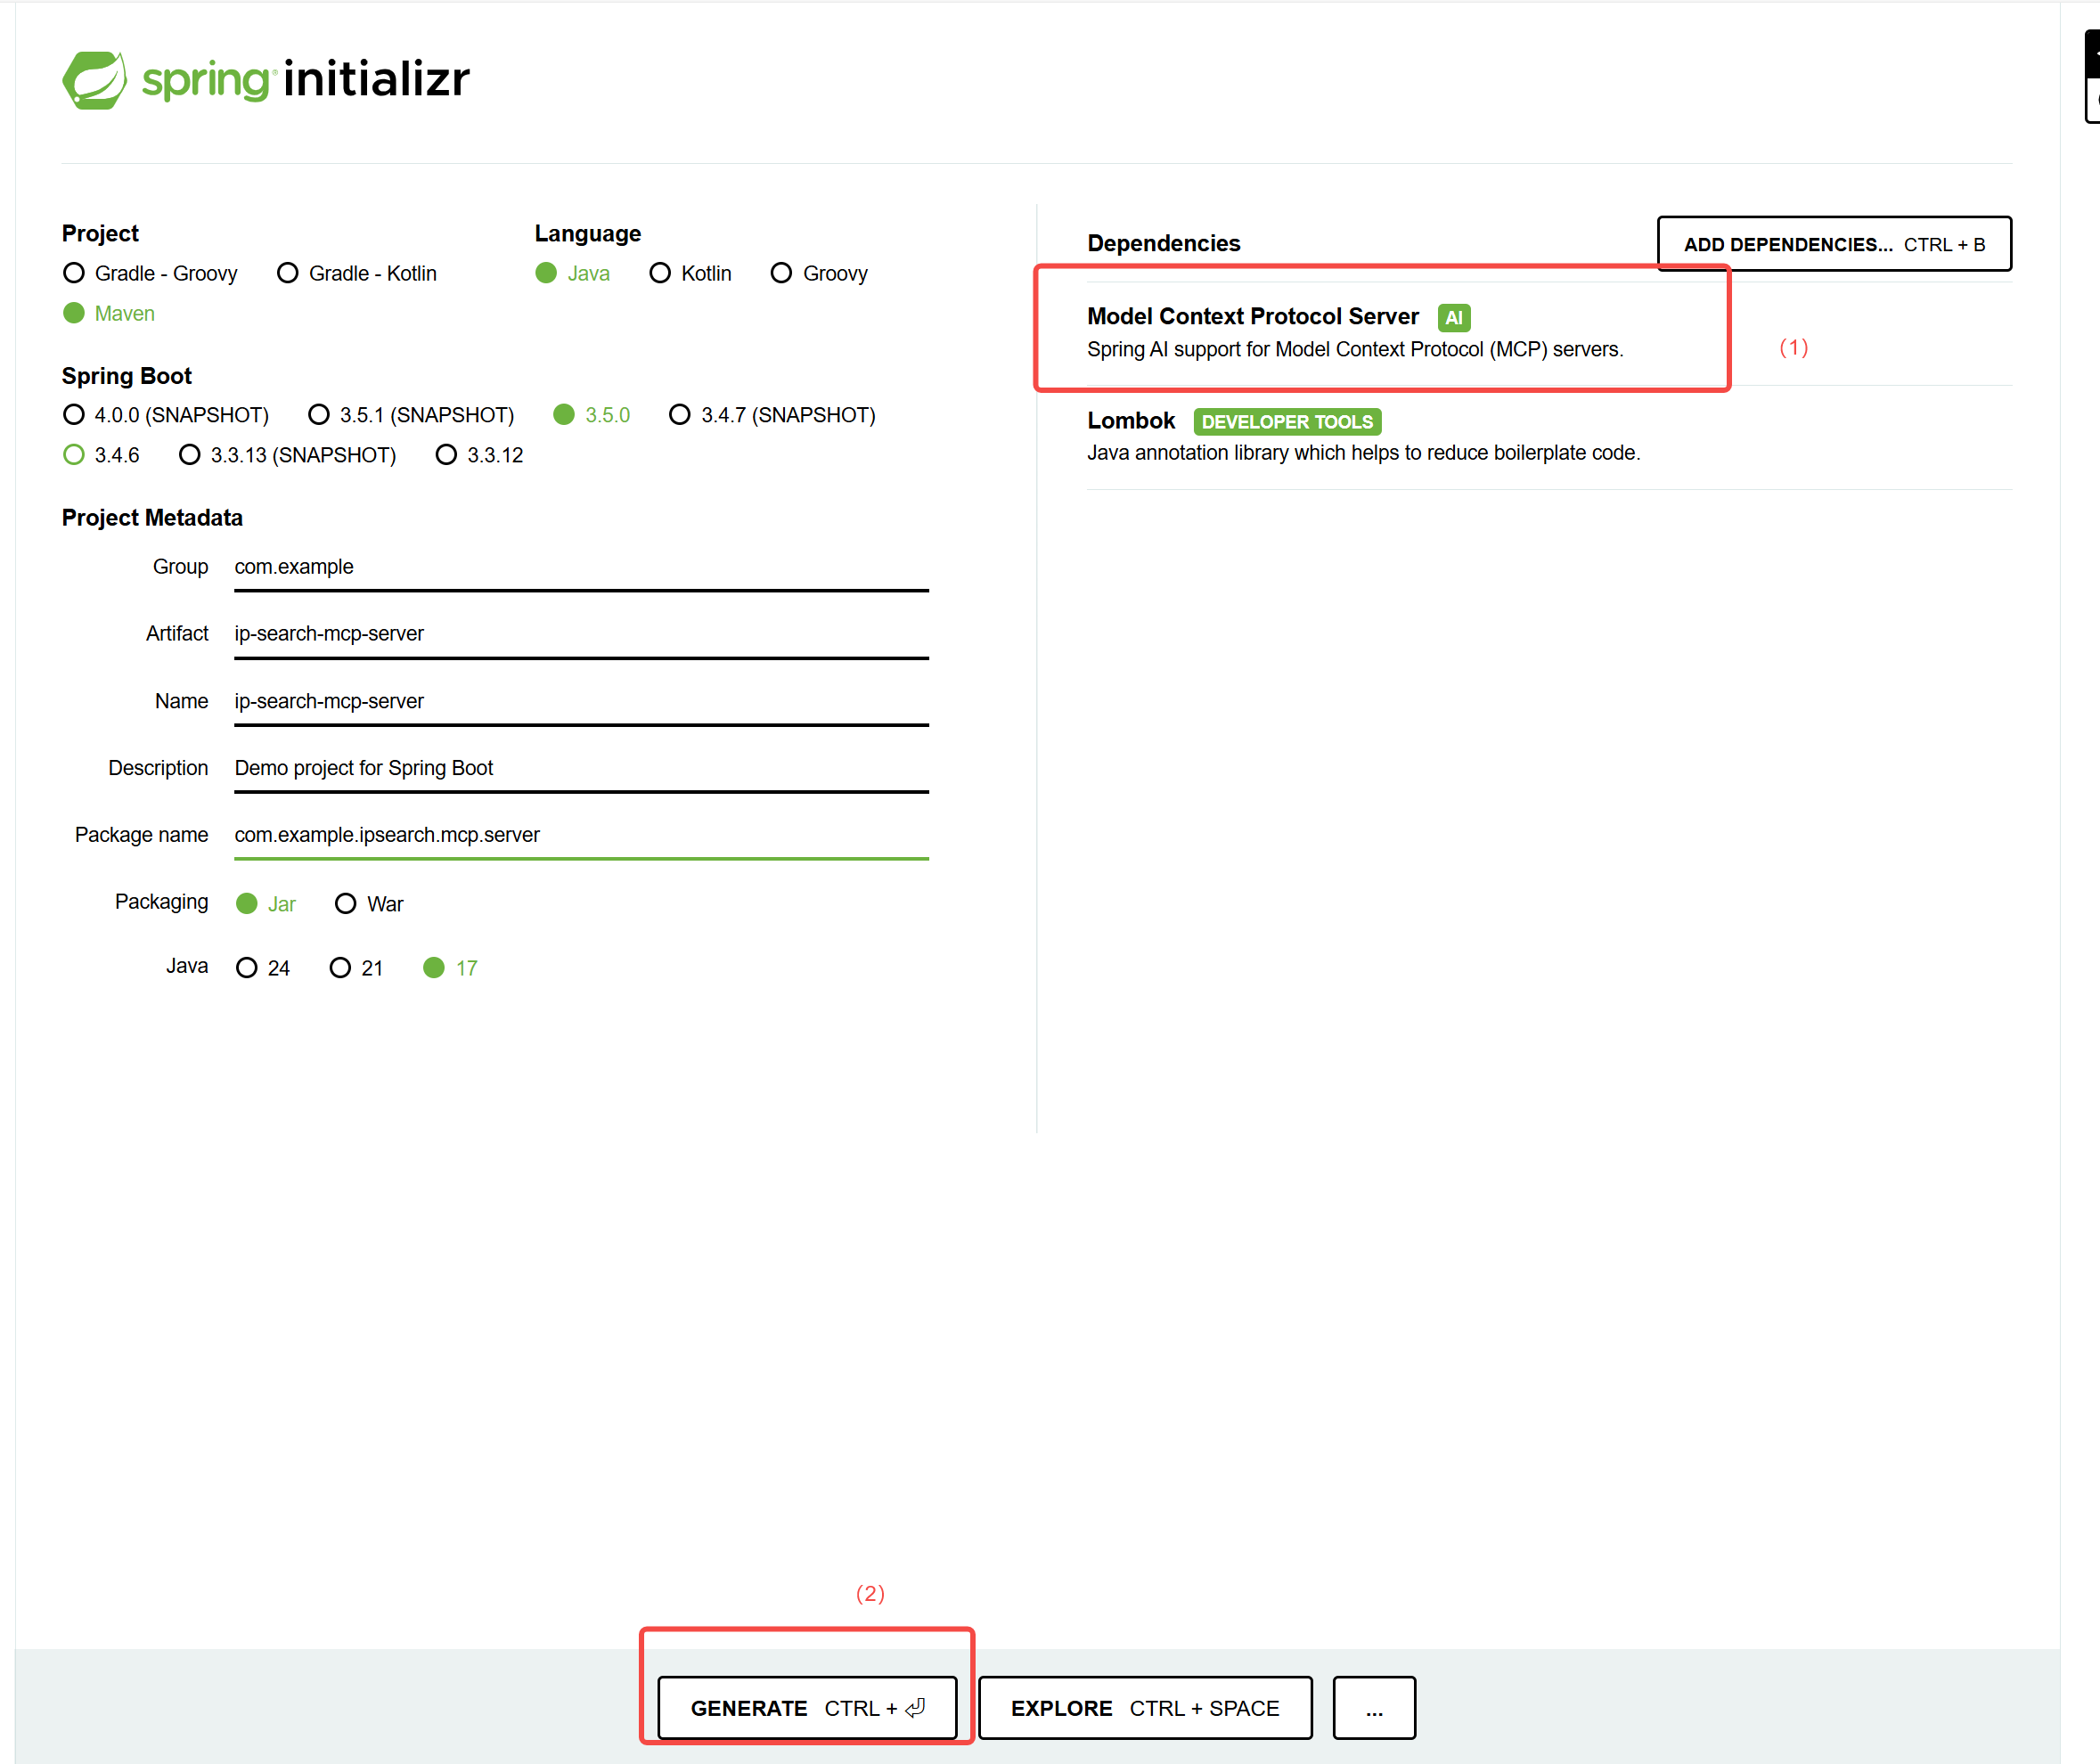Screen dimensions: 2100x1764
Task: Select Java version 17
Action: pos(451,968)
